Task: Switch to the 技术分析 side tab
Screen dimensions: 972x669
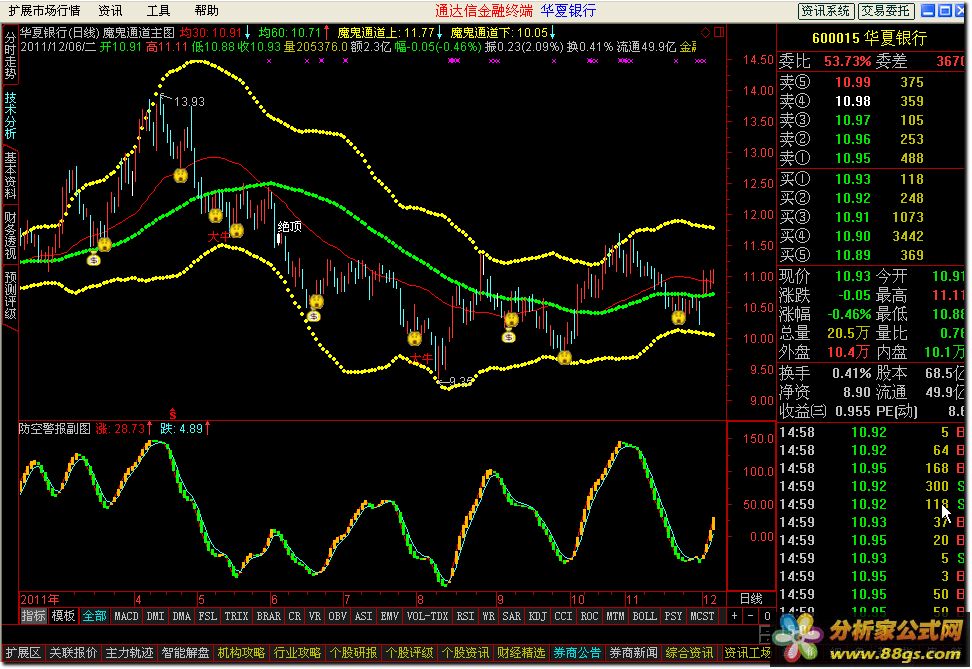Action: pos(10,115)
